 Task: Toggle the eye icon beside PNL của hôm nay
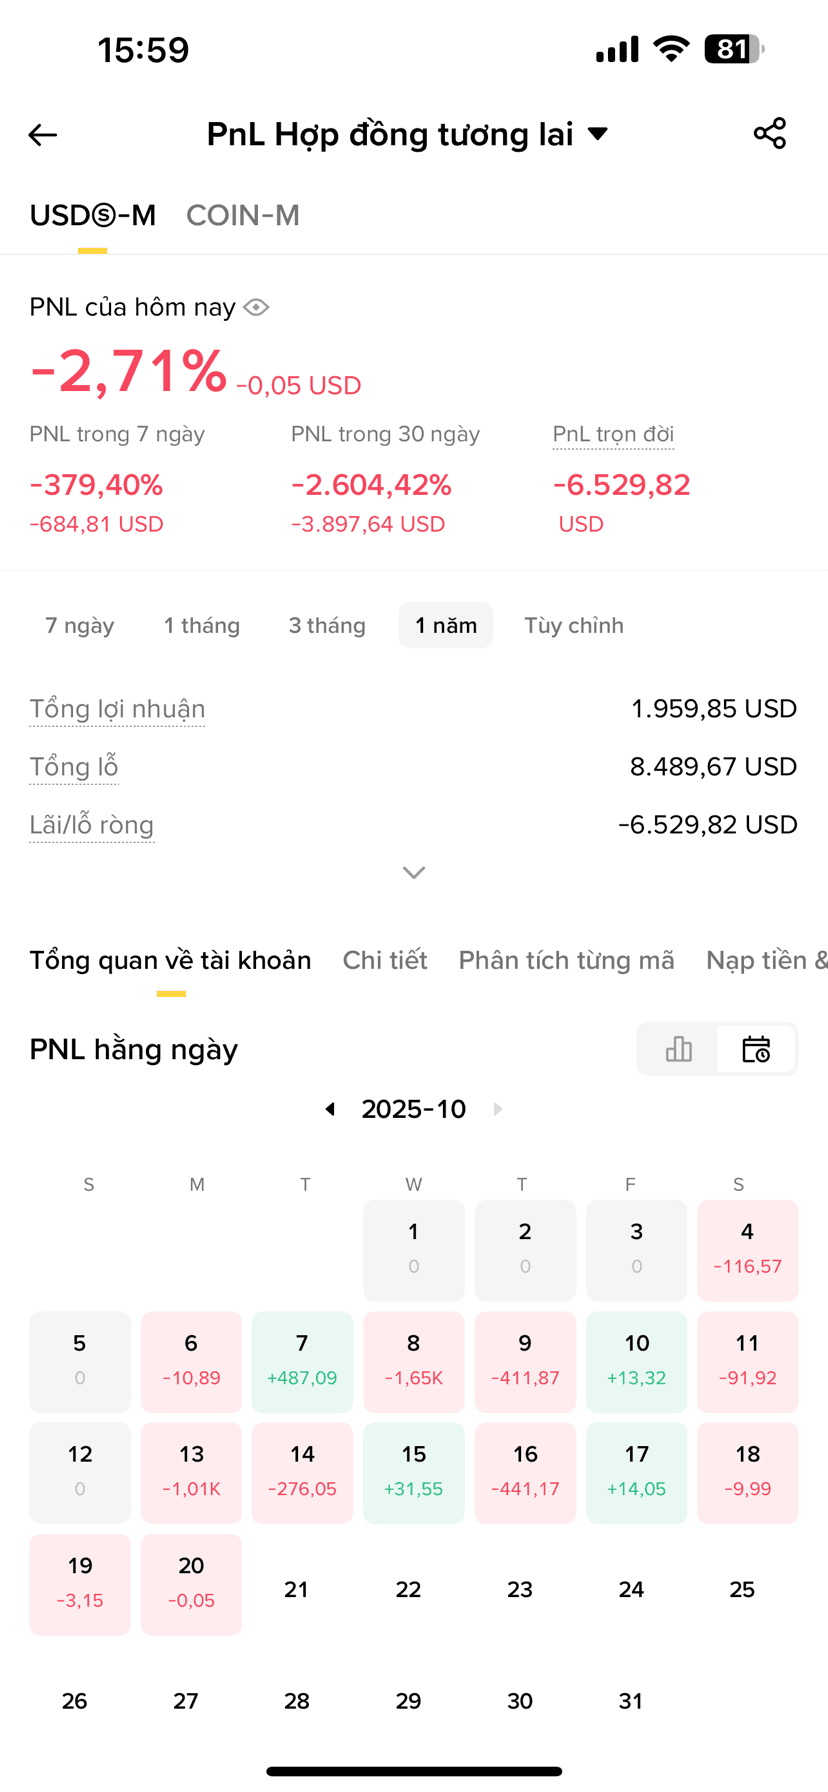click(256, 307)
